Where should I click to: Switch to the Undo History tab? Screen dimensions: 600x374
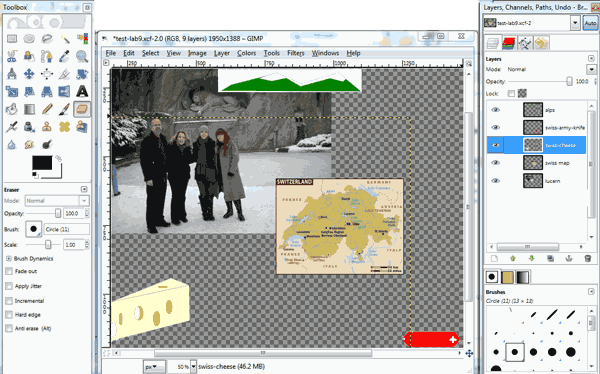(541, 43)
